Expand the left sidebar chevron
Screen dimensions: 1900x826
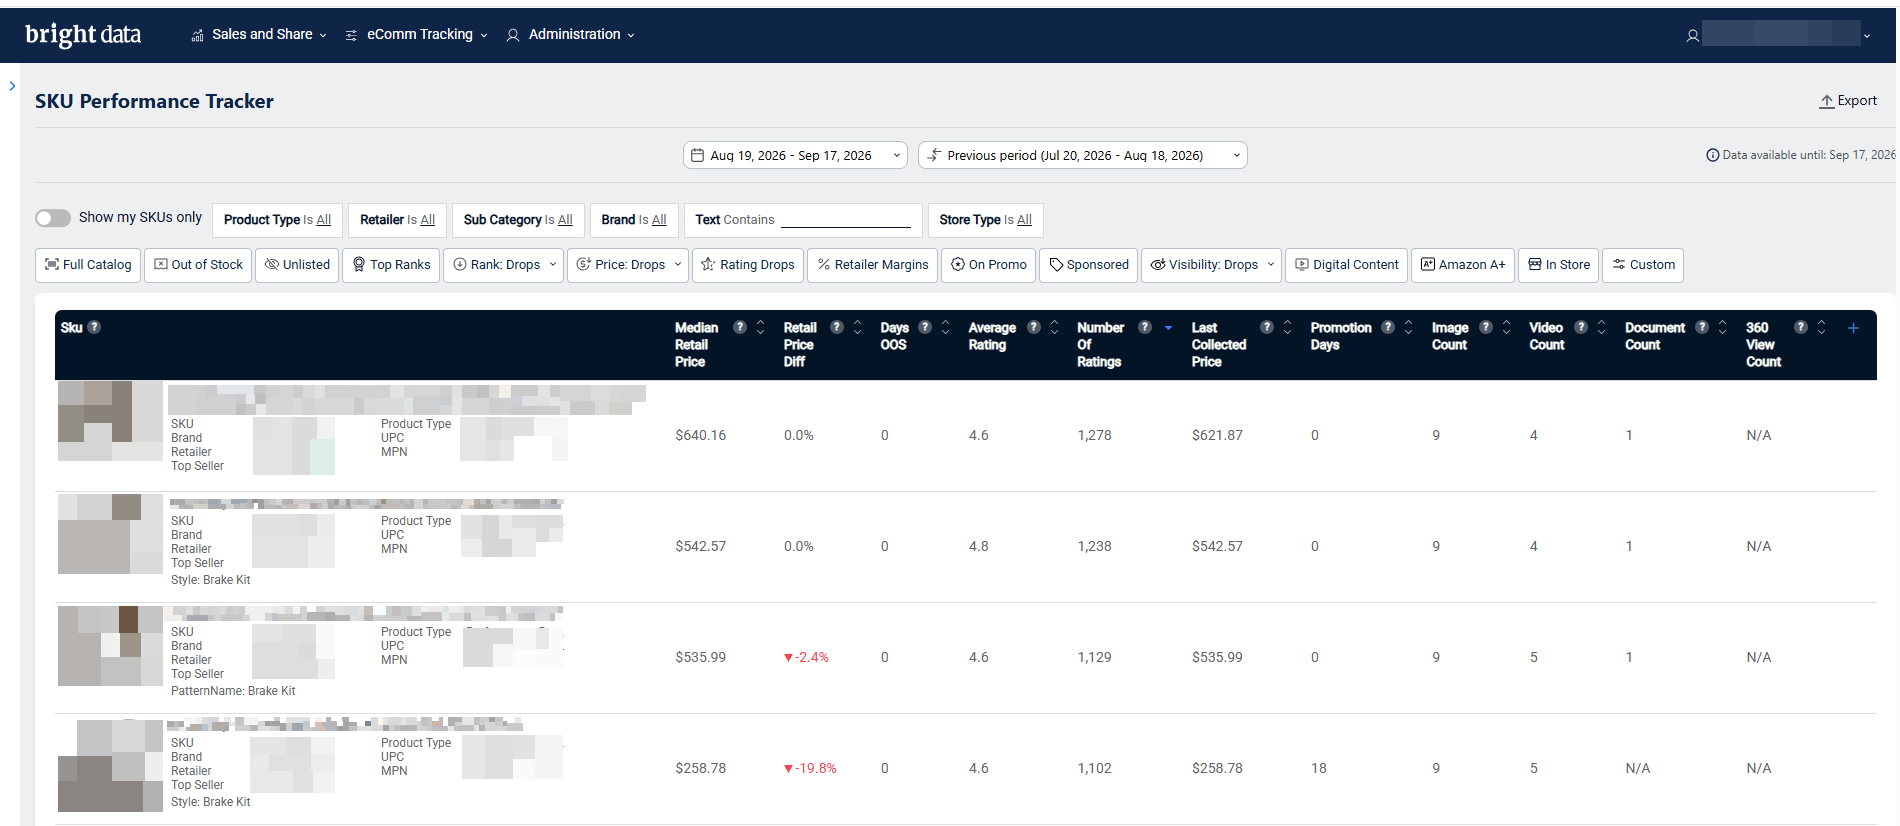click(x=12, y=86)
